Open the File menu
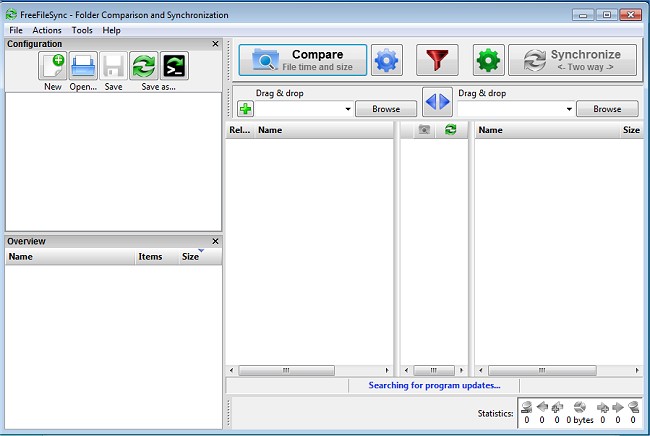 [x=16, y=30]
